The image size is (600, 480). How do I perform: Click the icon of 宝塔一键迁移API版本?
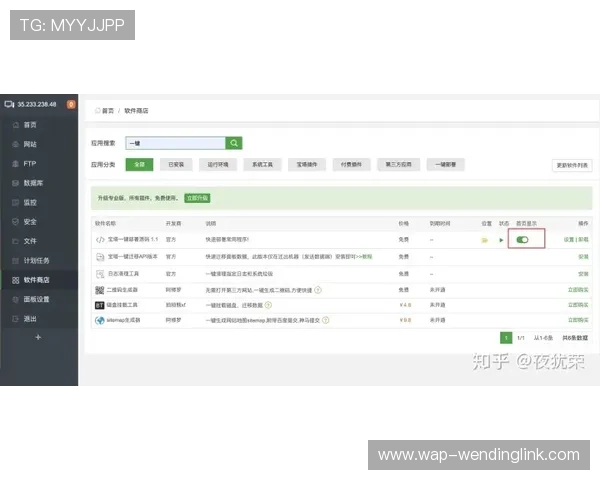100,257
